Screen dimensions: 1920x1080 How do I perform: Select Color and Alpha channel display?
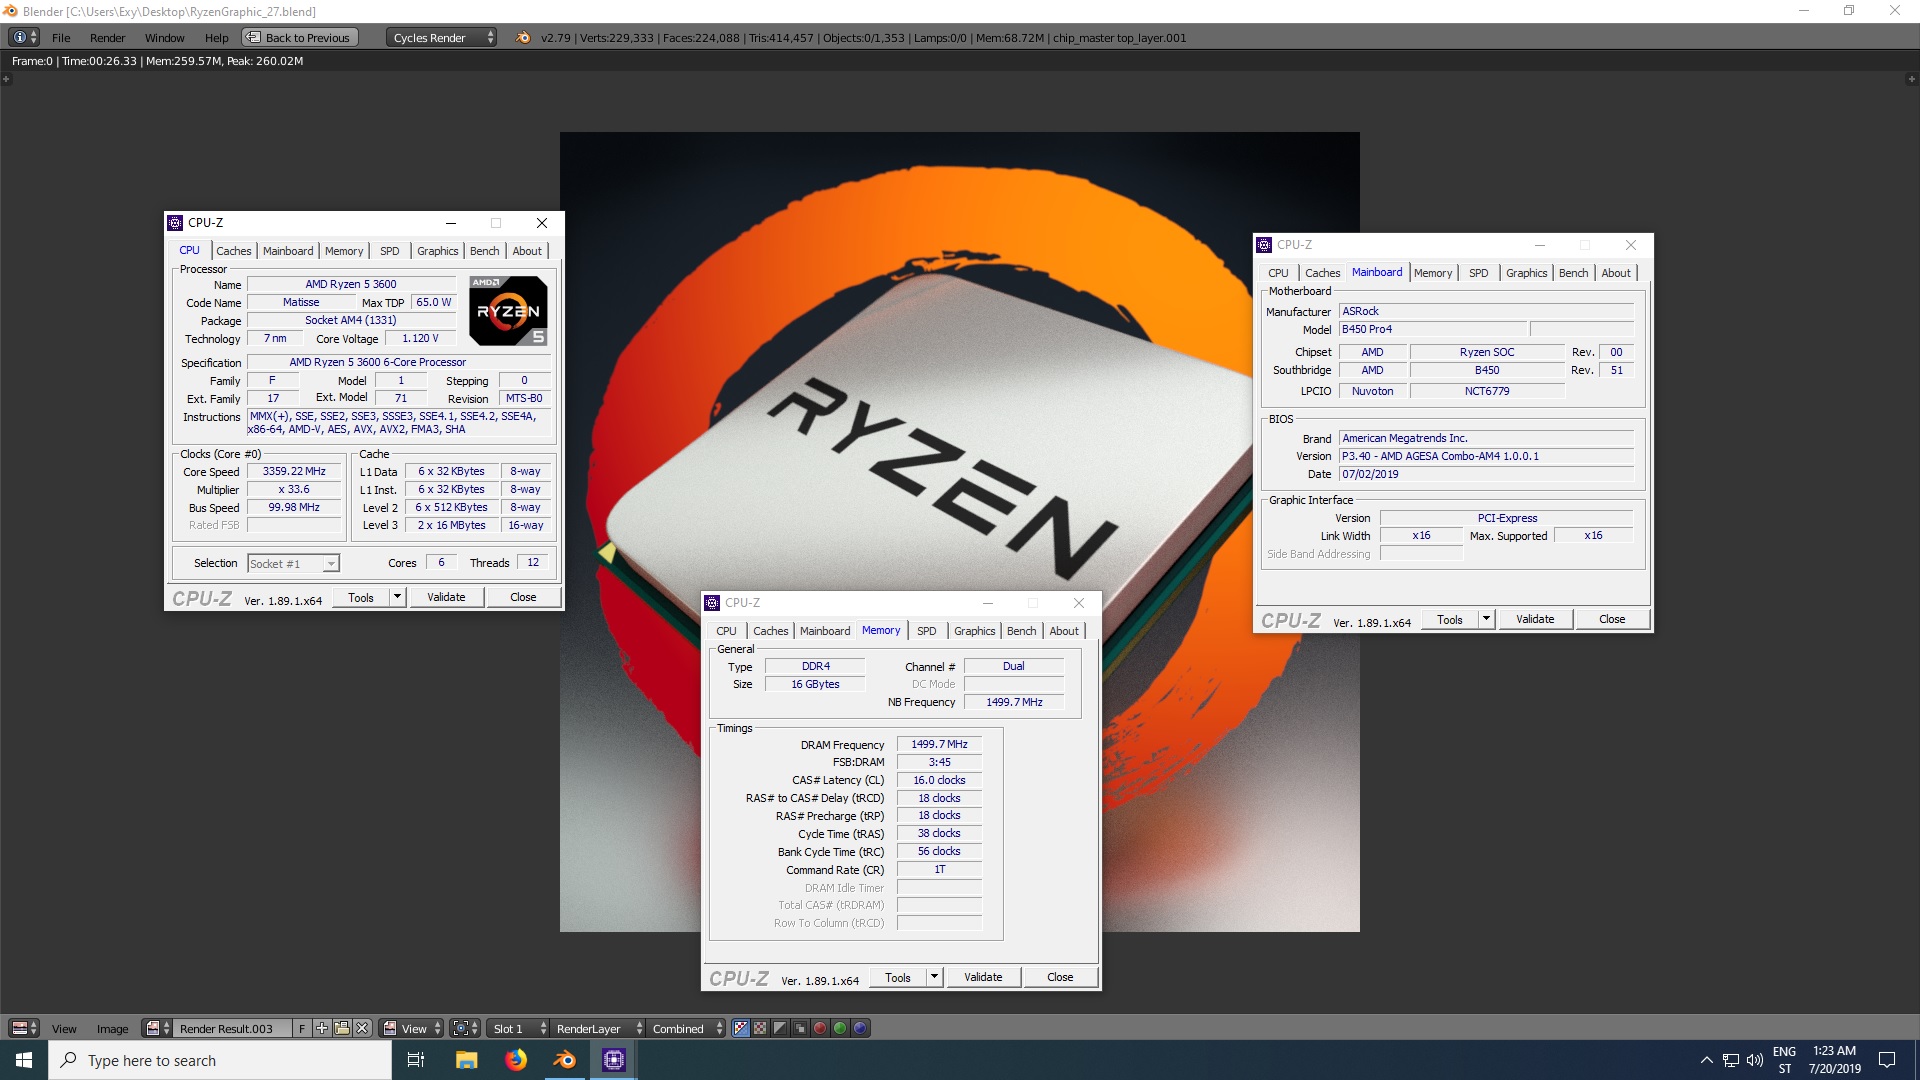(x=740, y=1028)
